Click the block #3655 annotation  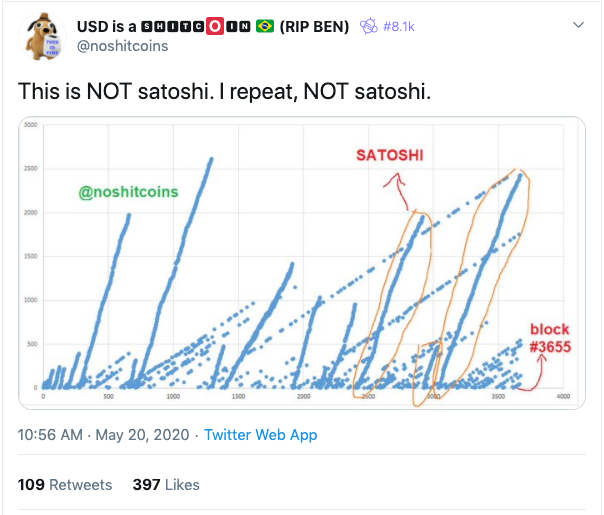point(550,338)
